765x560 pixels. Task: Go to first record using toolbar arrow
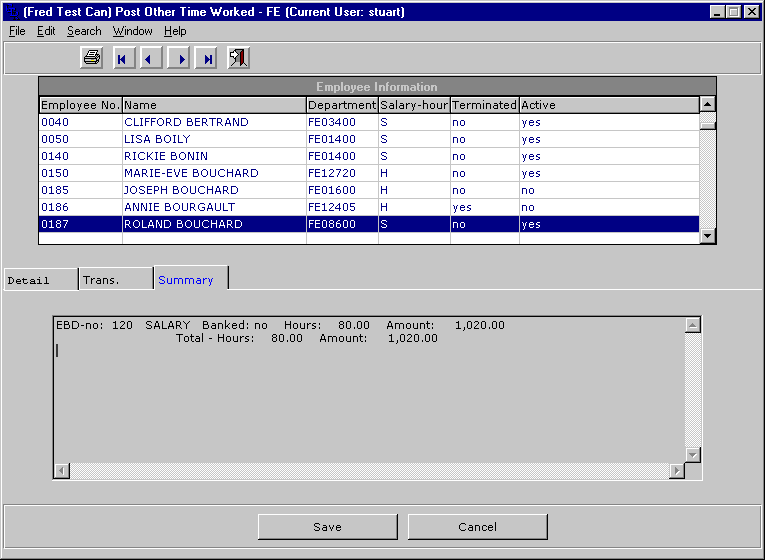[x=122, y=59]
